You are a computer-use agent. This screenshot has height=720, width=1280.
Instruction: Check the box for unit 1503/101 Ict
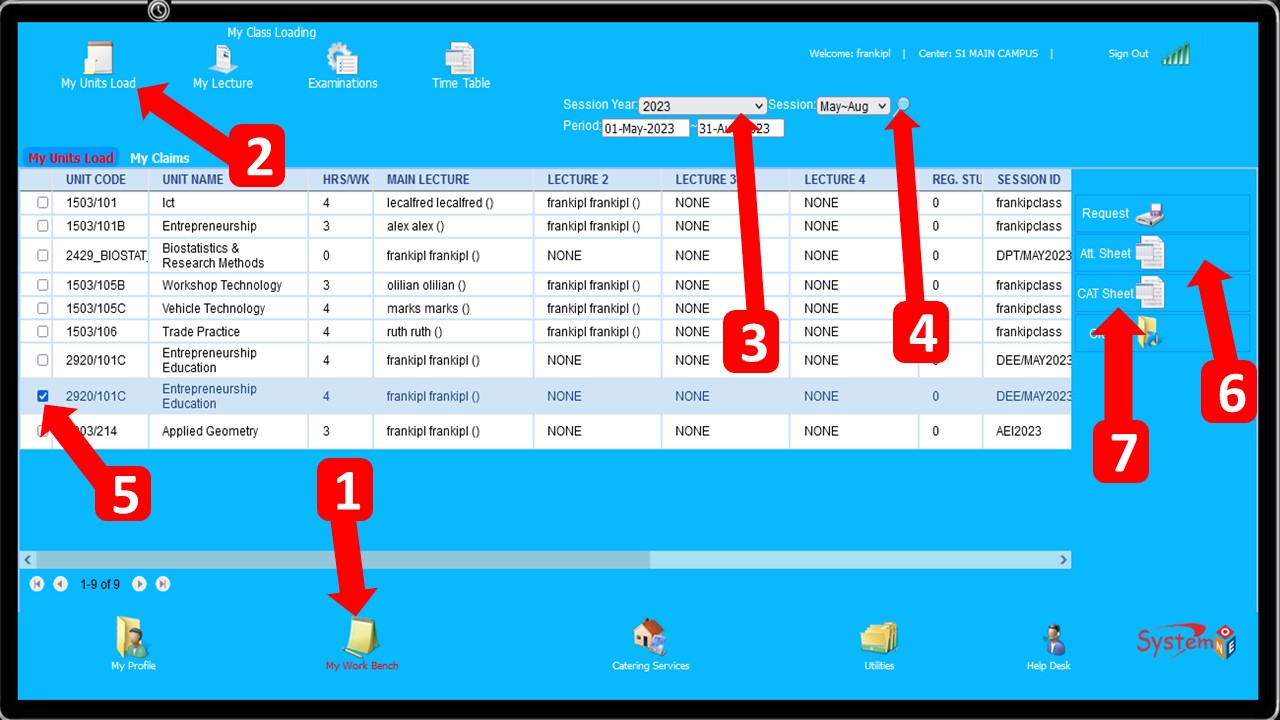tap(42, 203)
